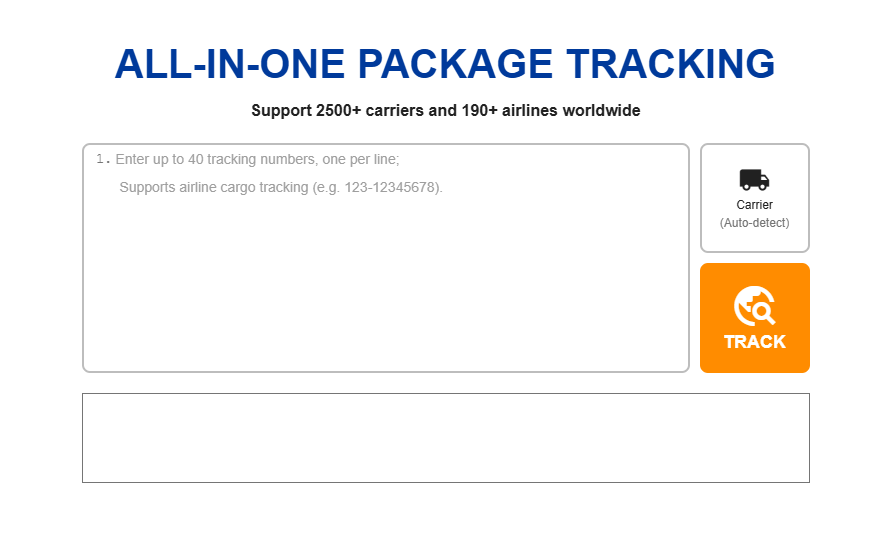Image resolution: width=893 pixels, height=537 pixels.
Task: Focus the tracking numbers text area
Action: [x=386, y=258]
